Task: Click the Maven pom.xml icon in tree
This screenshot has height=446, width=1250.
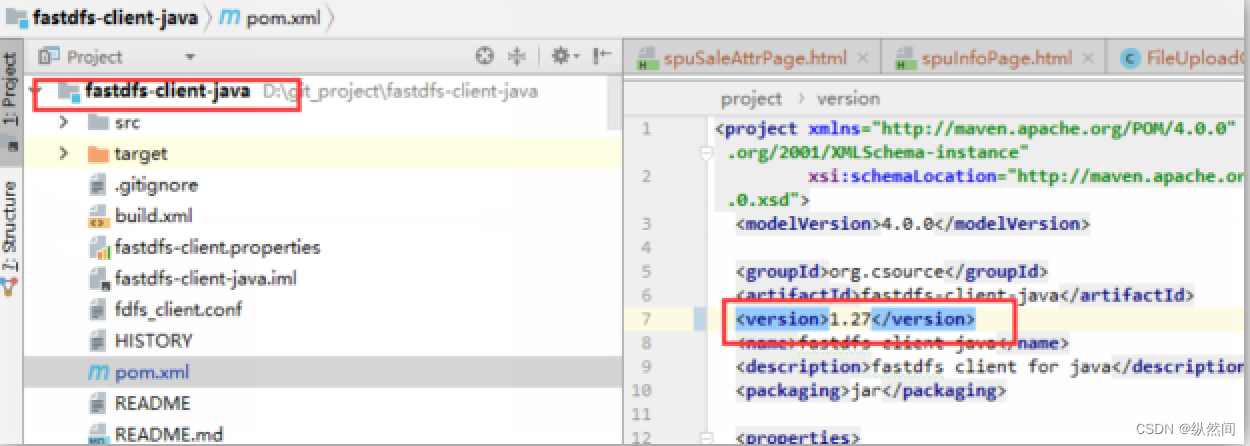Action: click(98, 372)
